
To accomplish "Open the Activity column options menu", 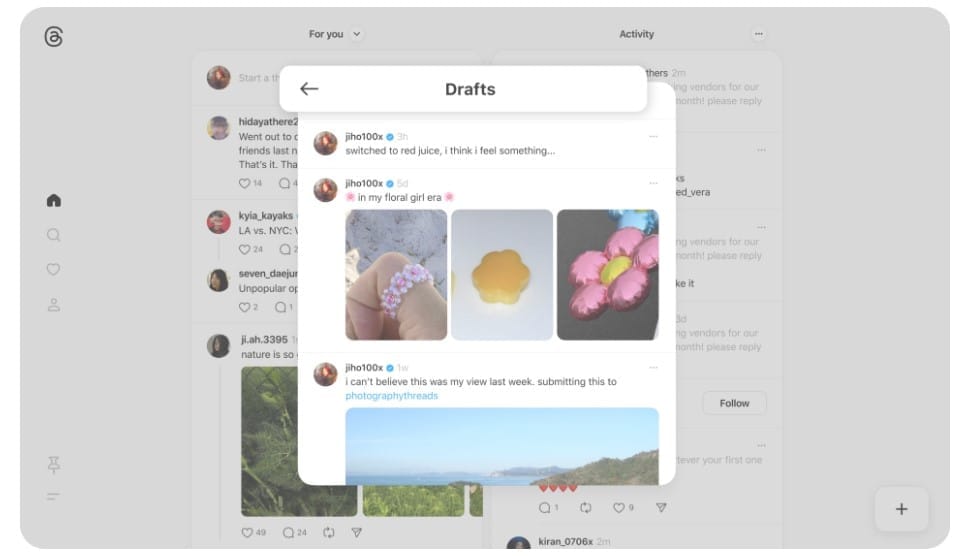I will coord(758,34).
